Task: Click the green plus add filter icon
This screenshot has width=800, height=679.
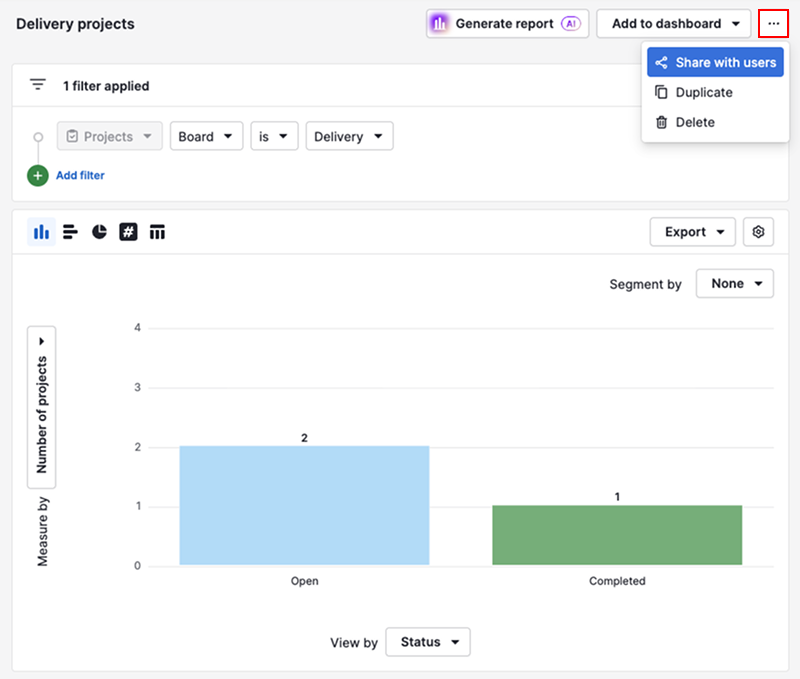Action: (38, 175)
